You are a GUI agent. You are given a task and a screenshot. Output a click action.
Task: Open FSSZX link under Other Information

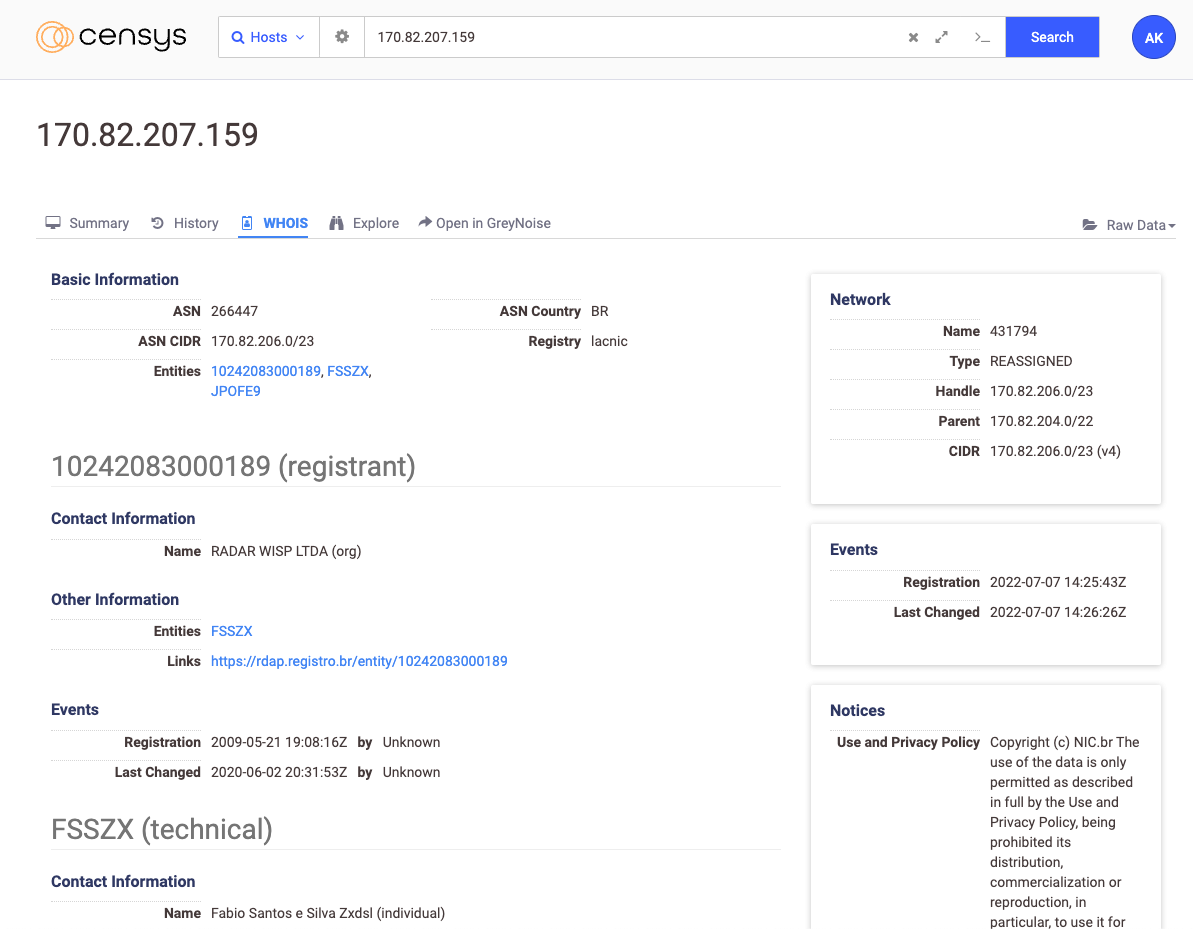pyautogui.click(x=231, y=631)
